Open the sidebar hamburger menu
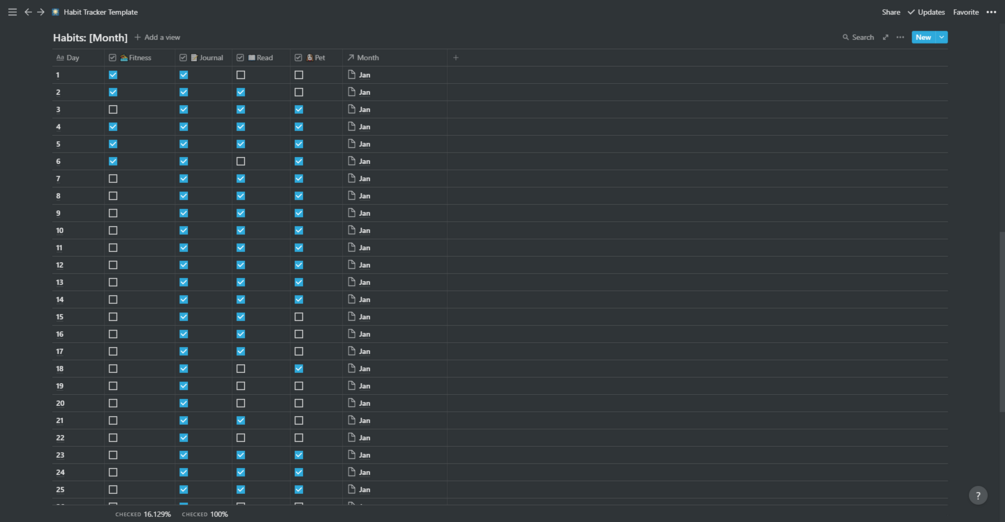Viewport: 1005px width, 522px height. click(12, 12)
